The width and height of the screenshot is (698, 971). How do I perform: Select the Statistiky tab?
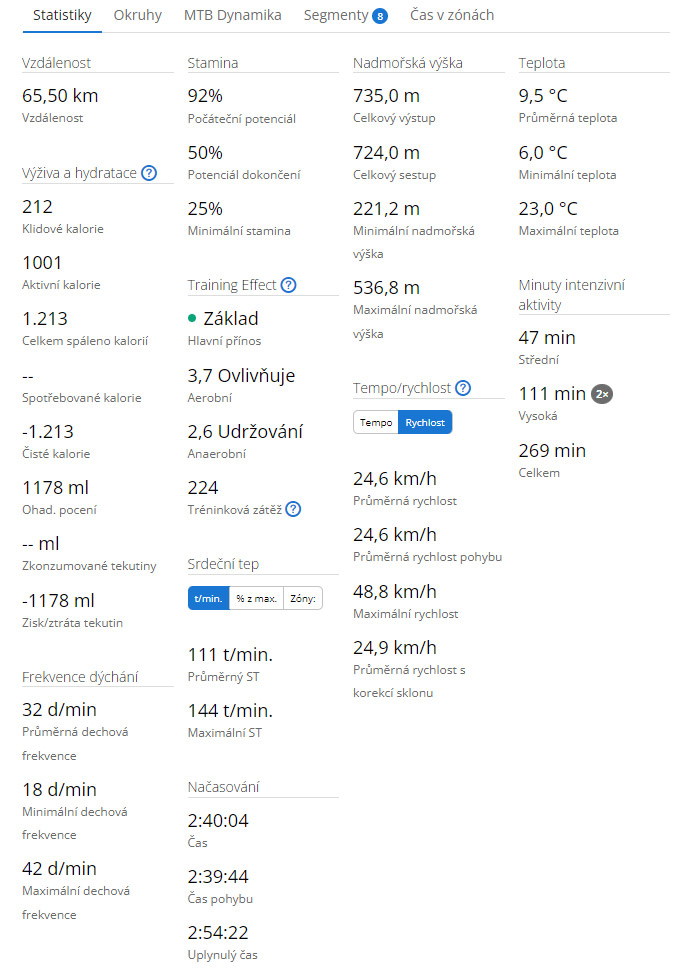coord(62,15)
